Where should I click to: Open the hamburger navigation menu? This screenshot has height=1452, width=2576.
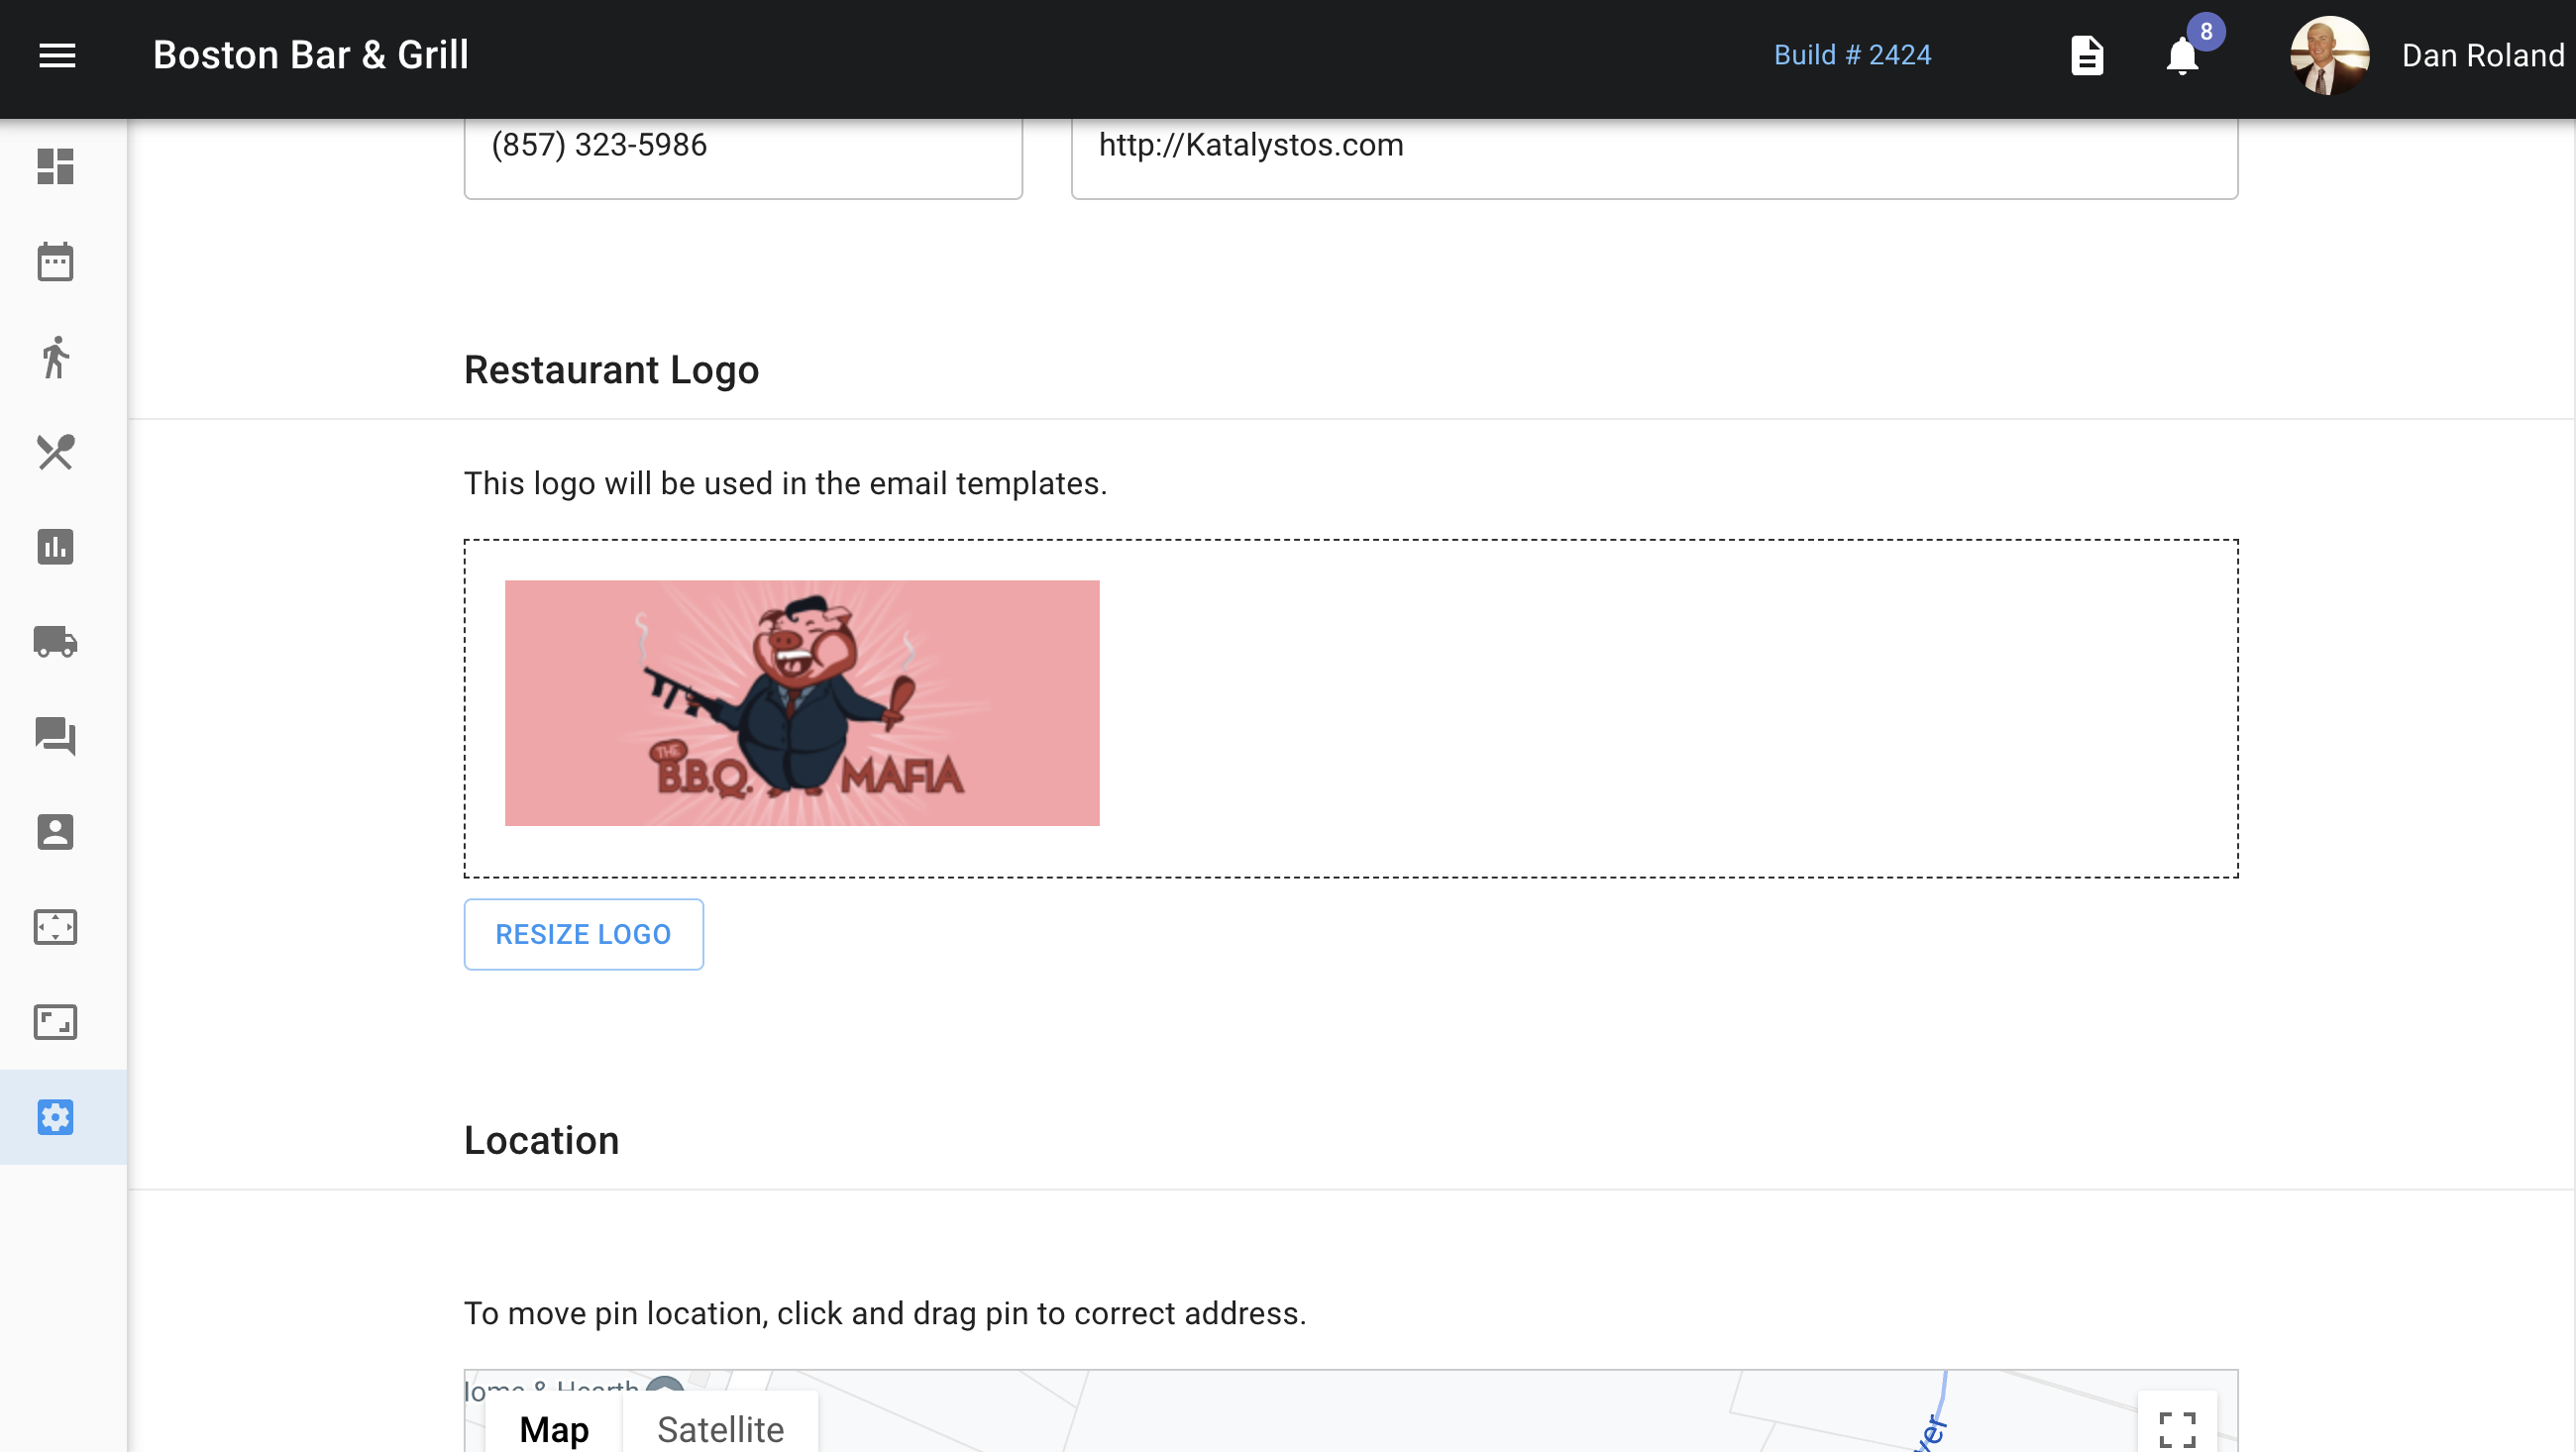[57, 56]
